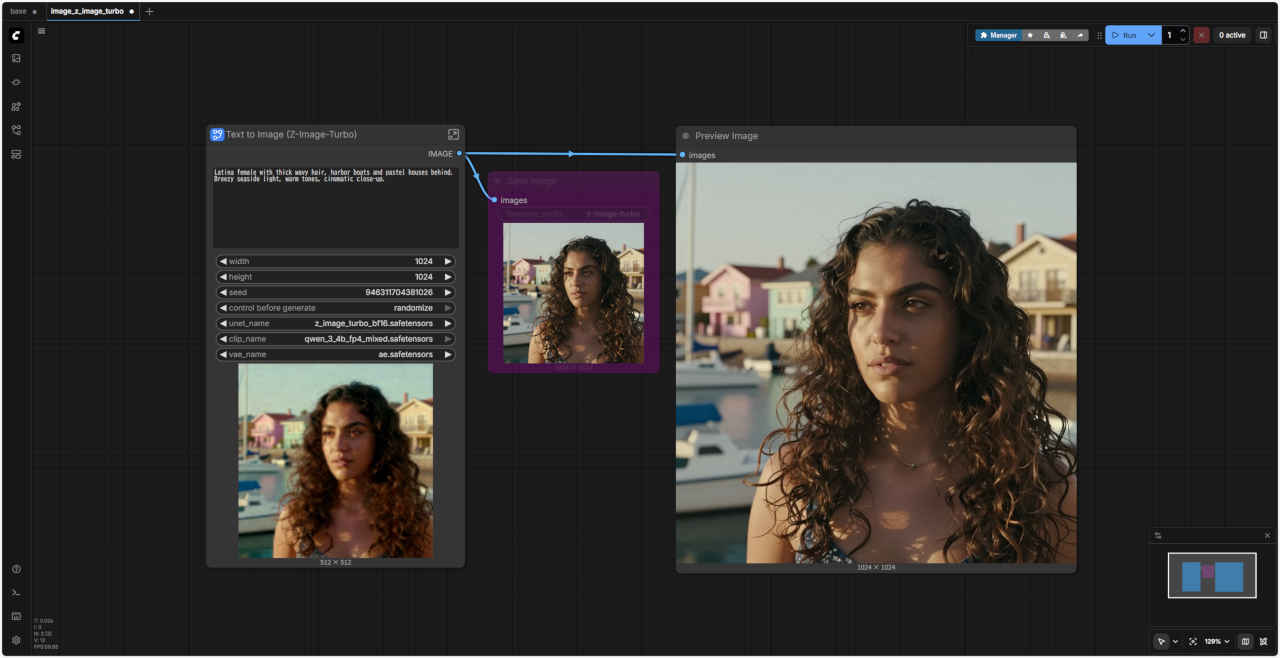
Task: Expand the Text to Image subgraph node
Action: (x=453, y=134)
